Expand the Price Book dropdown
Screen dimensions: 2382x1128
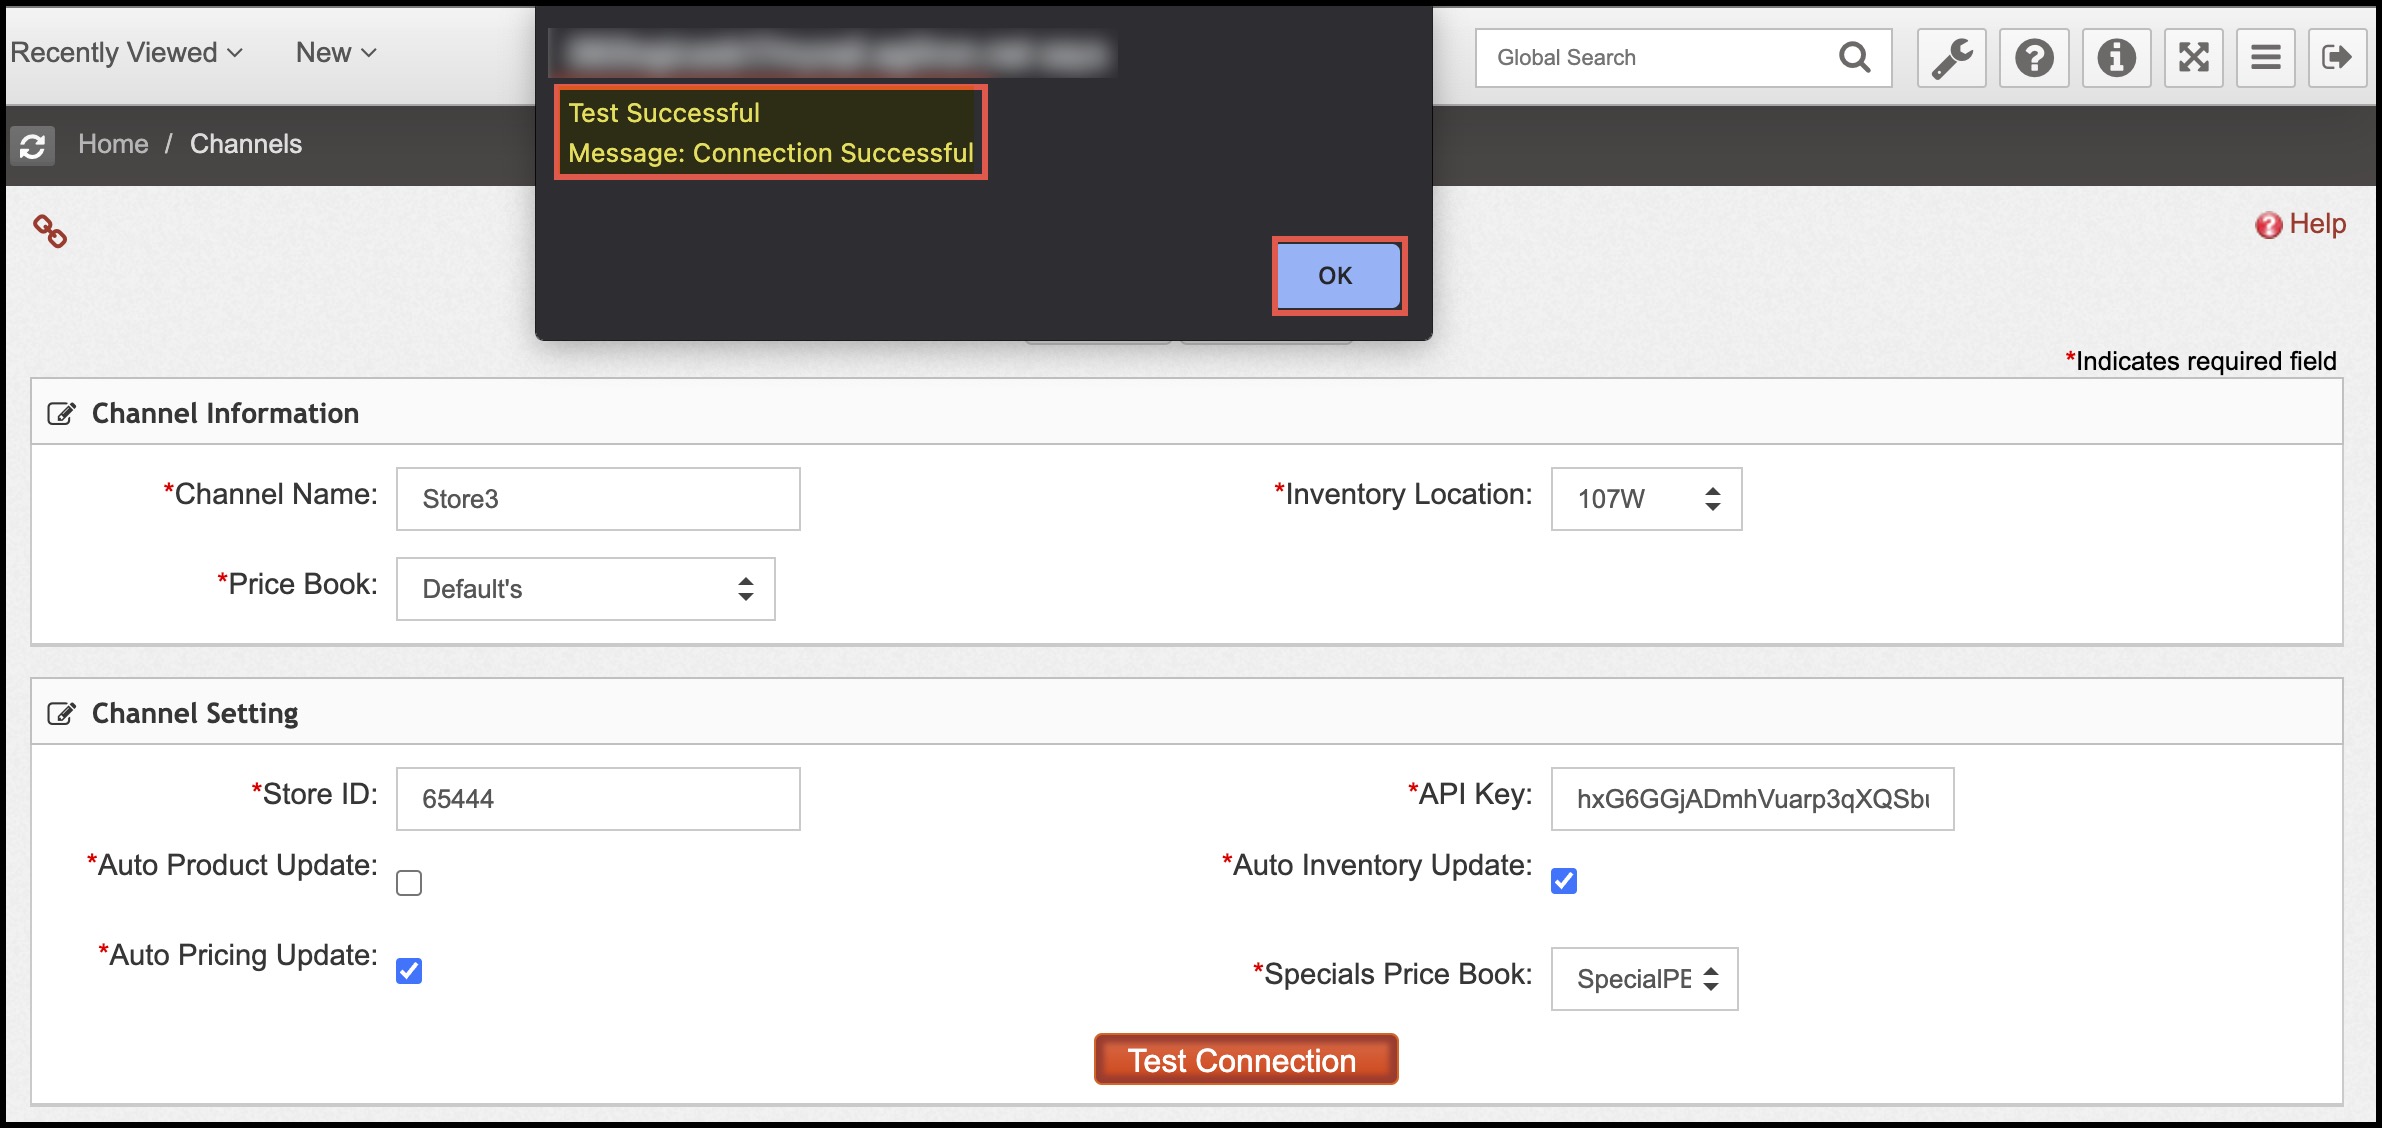pyautogui.click(x=585, y=589)
